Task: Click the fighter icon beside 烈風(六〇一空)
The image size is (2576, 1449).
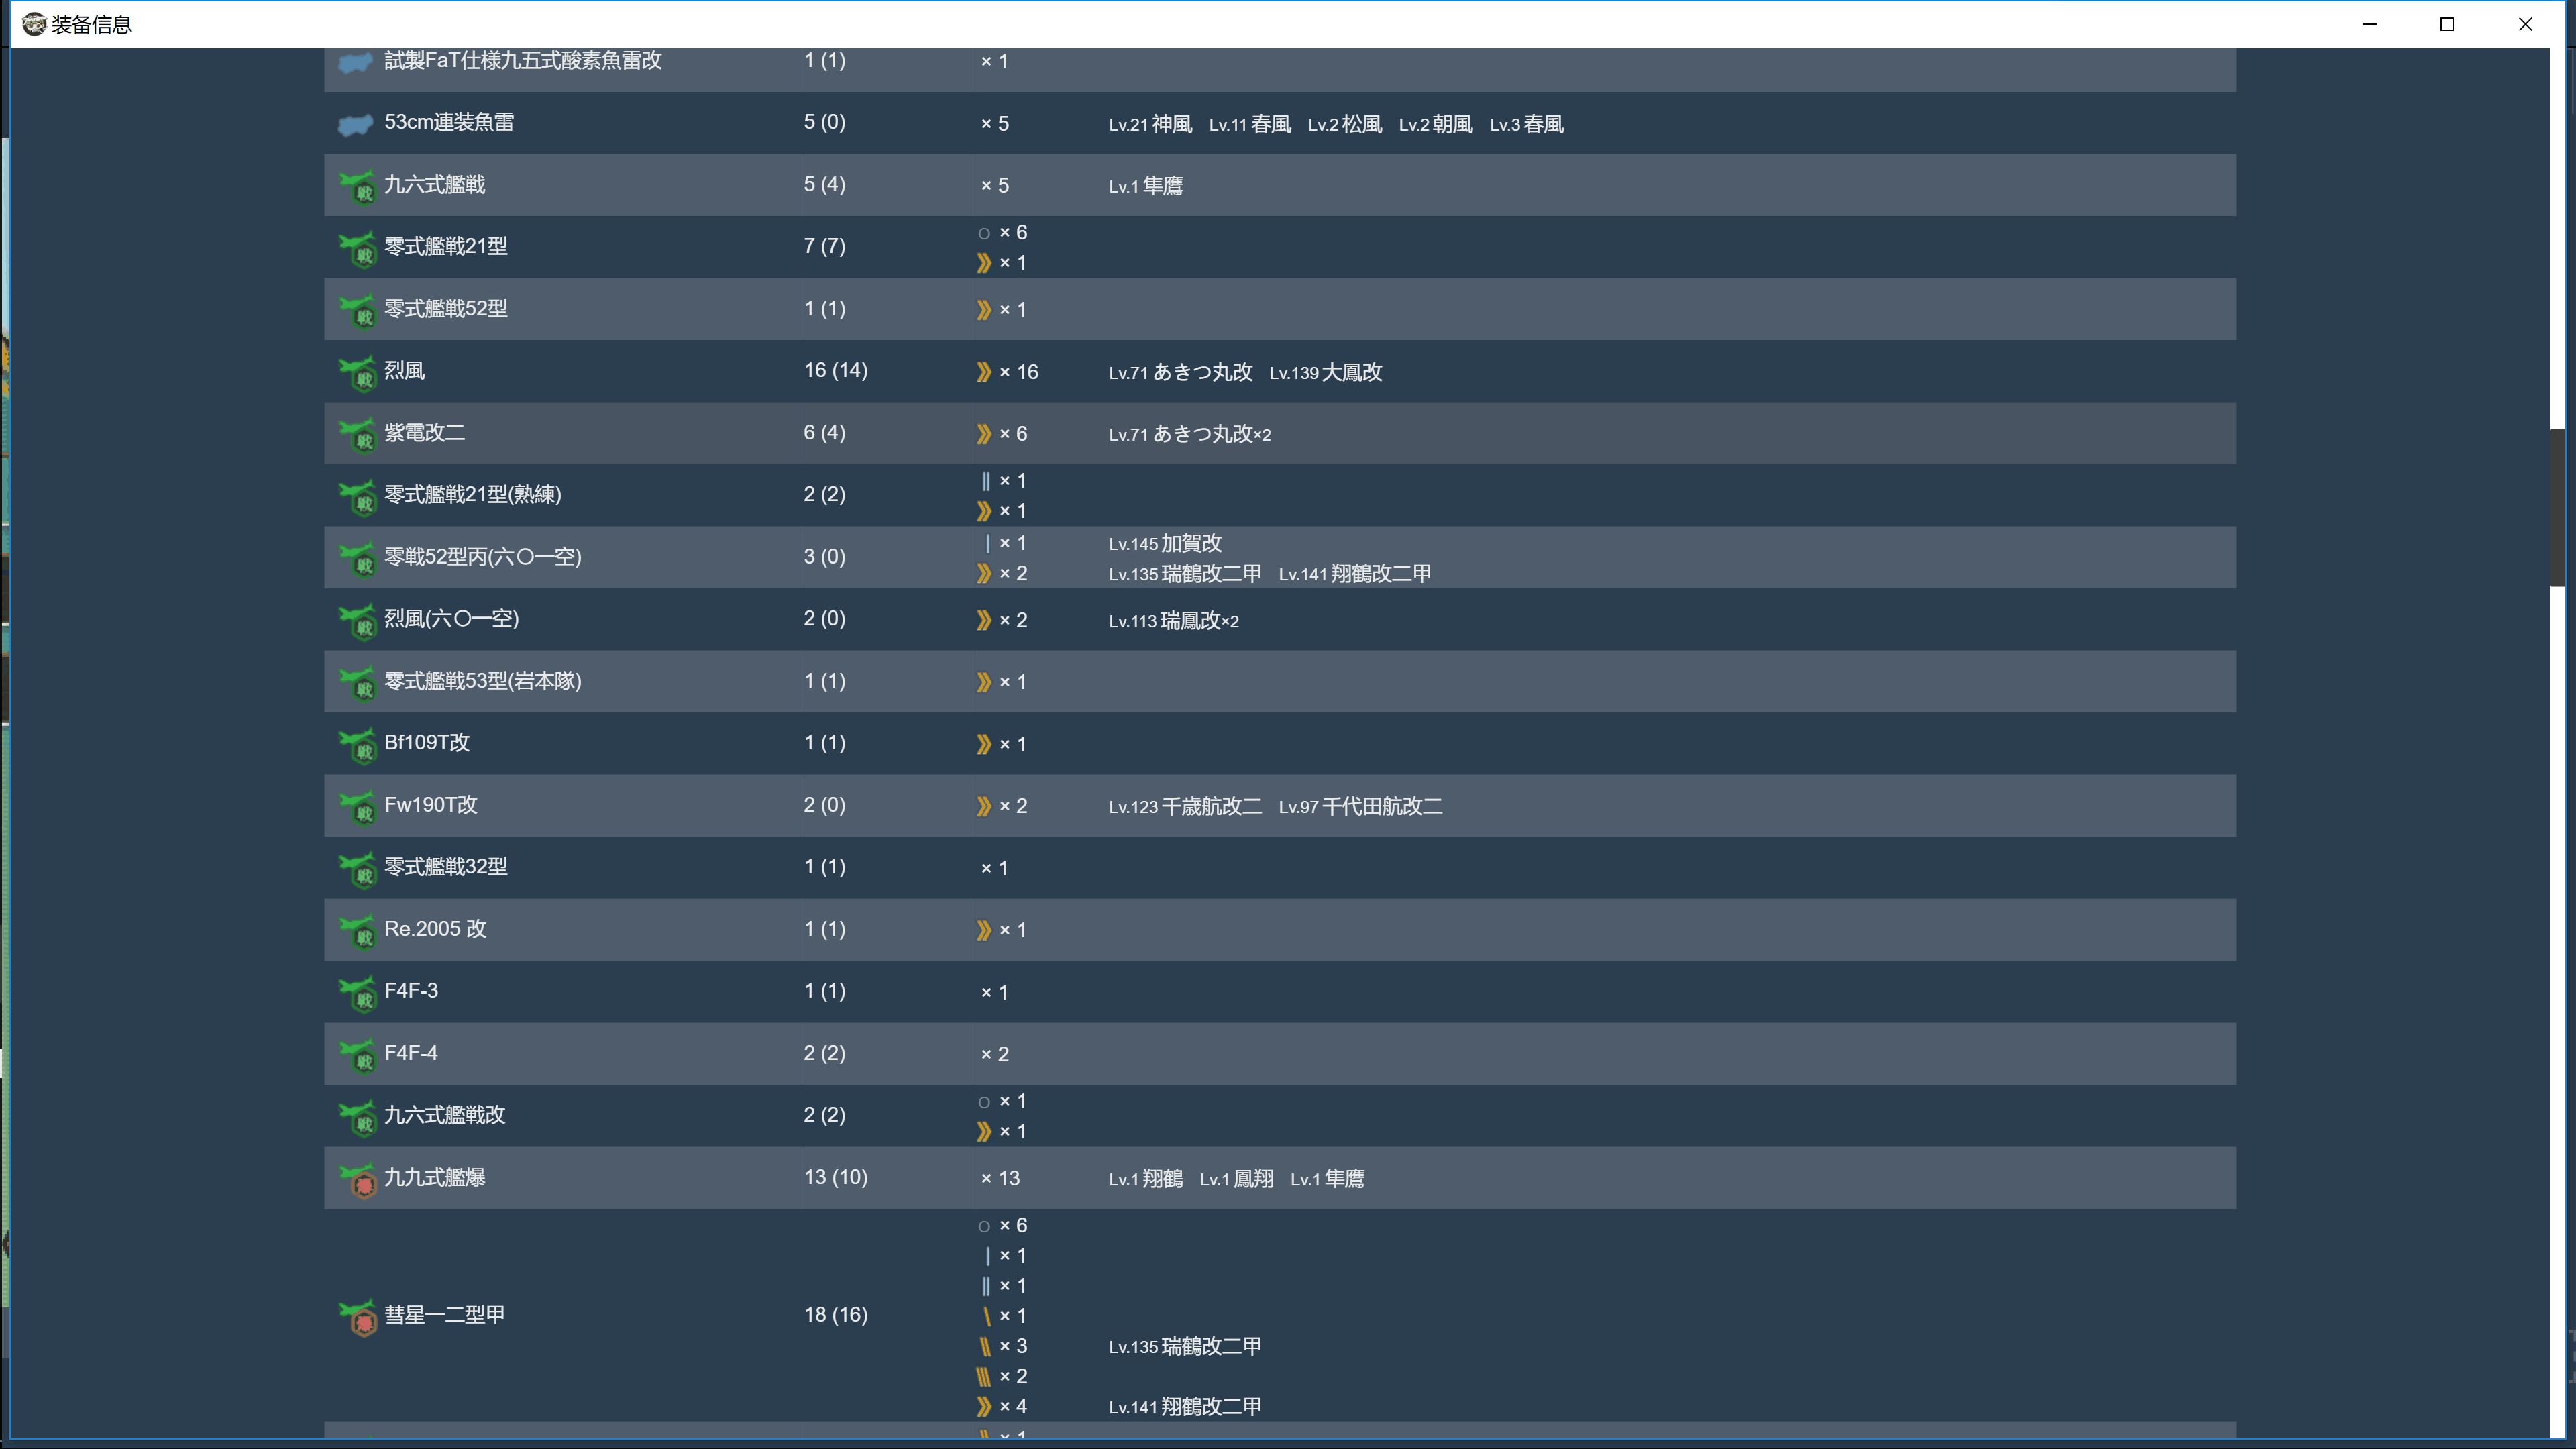Action: [357, 621]
